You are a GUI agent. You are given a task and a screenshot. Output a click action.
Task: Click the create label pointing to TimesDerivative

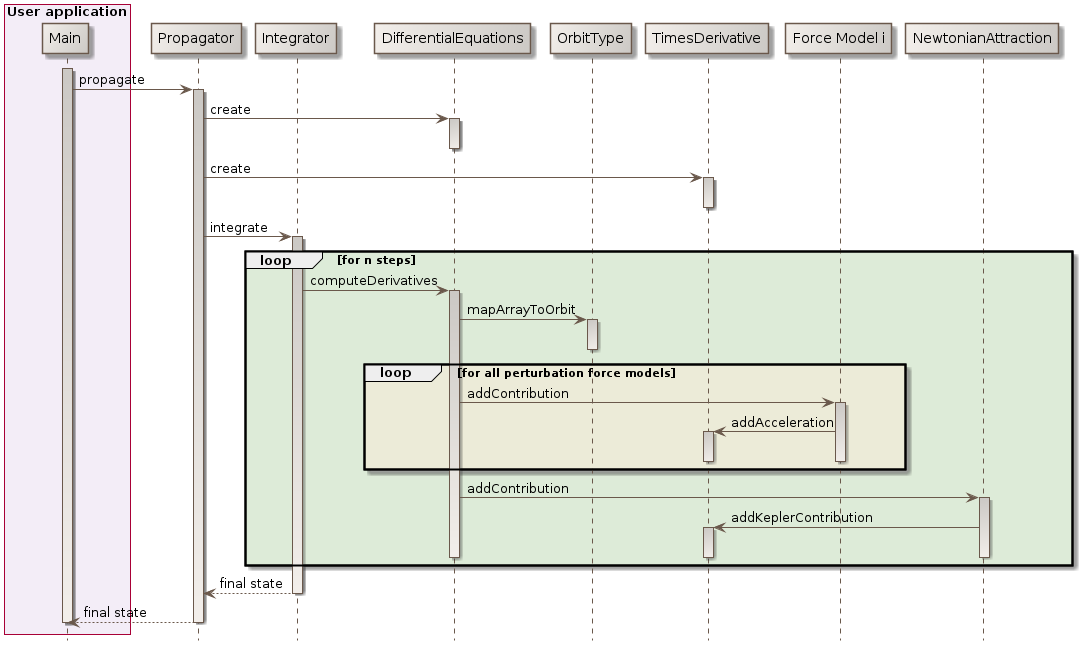tap(230, 168)
